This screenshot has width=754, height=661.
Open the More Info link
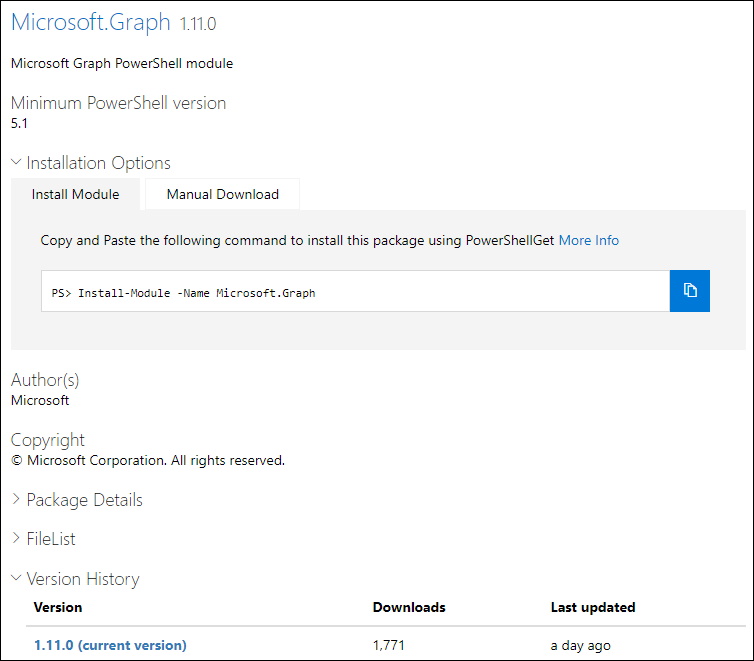click(x=589, y=240)
